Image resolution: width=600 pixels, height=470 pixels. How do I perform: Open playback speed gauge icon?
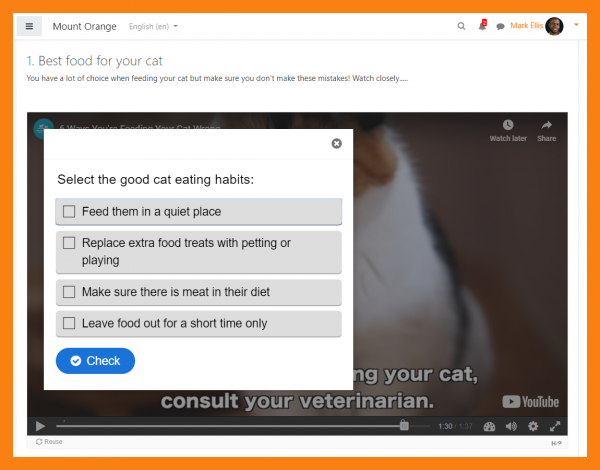coord(489,426)
